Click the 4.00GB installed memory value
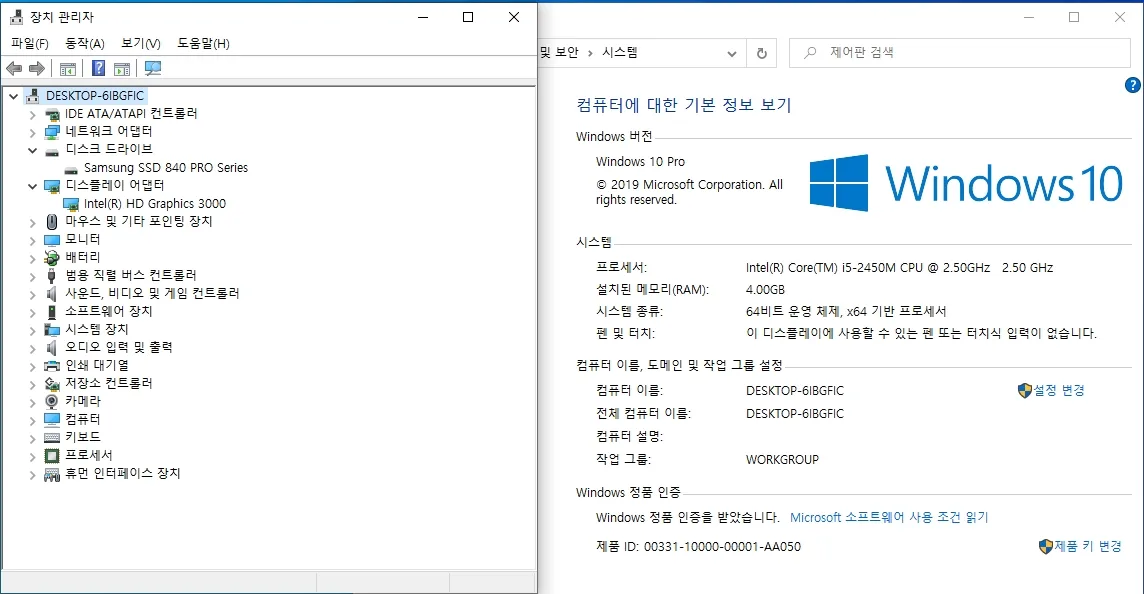 coord(765,290)
